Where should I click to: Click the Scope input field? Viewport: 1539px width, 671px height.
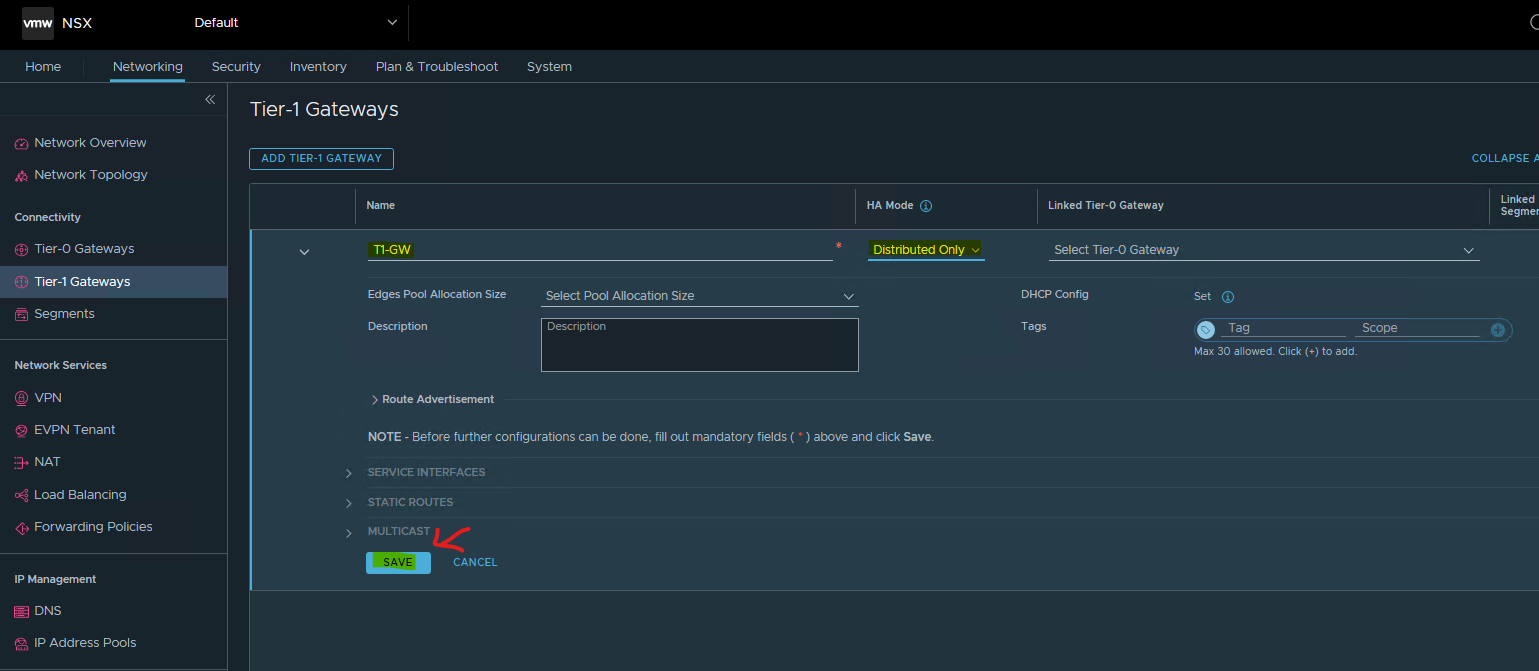tap(1418, 328)
